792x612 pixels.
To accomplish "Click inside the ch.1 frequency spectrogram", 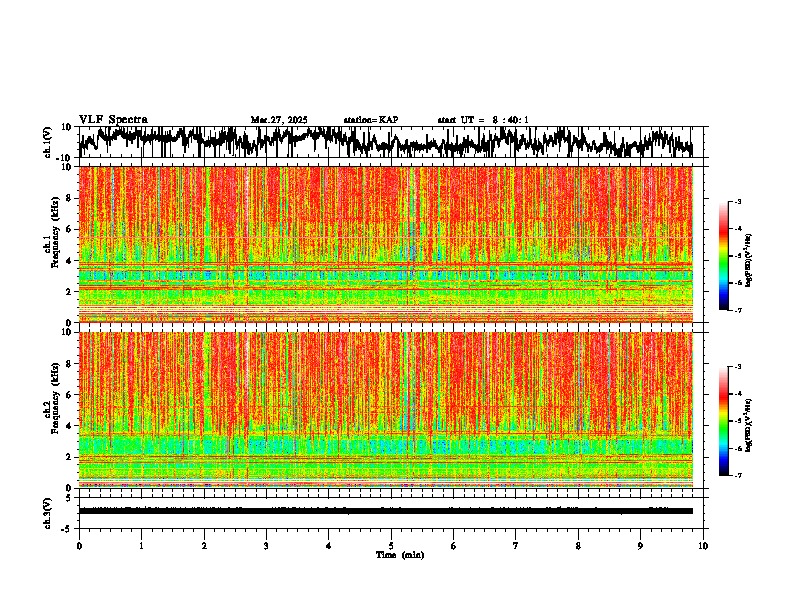I will (x=386, y=244).
